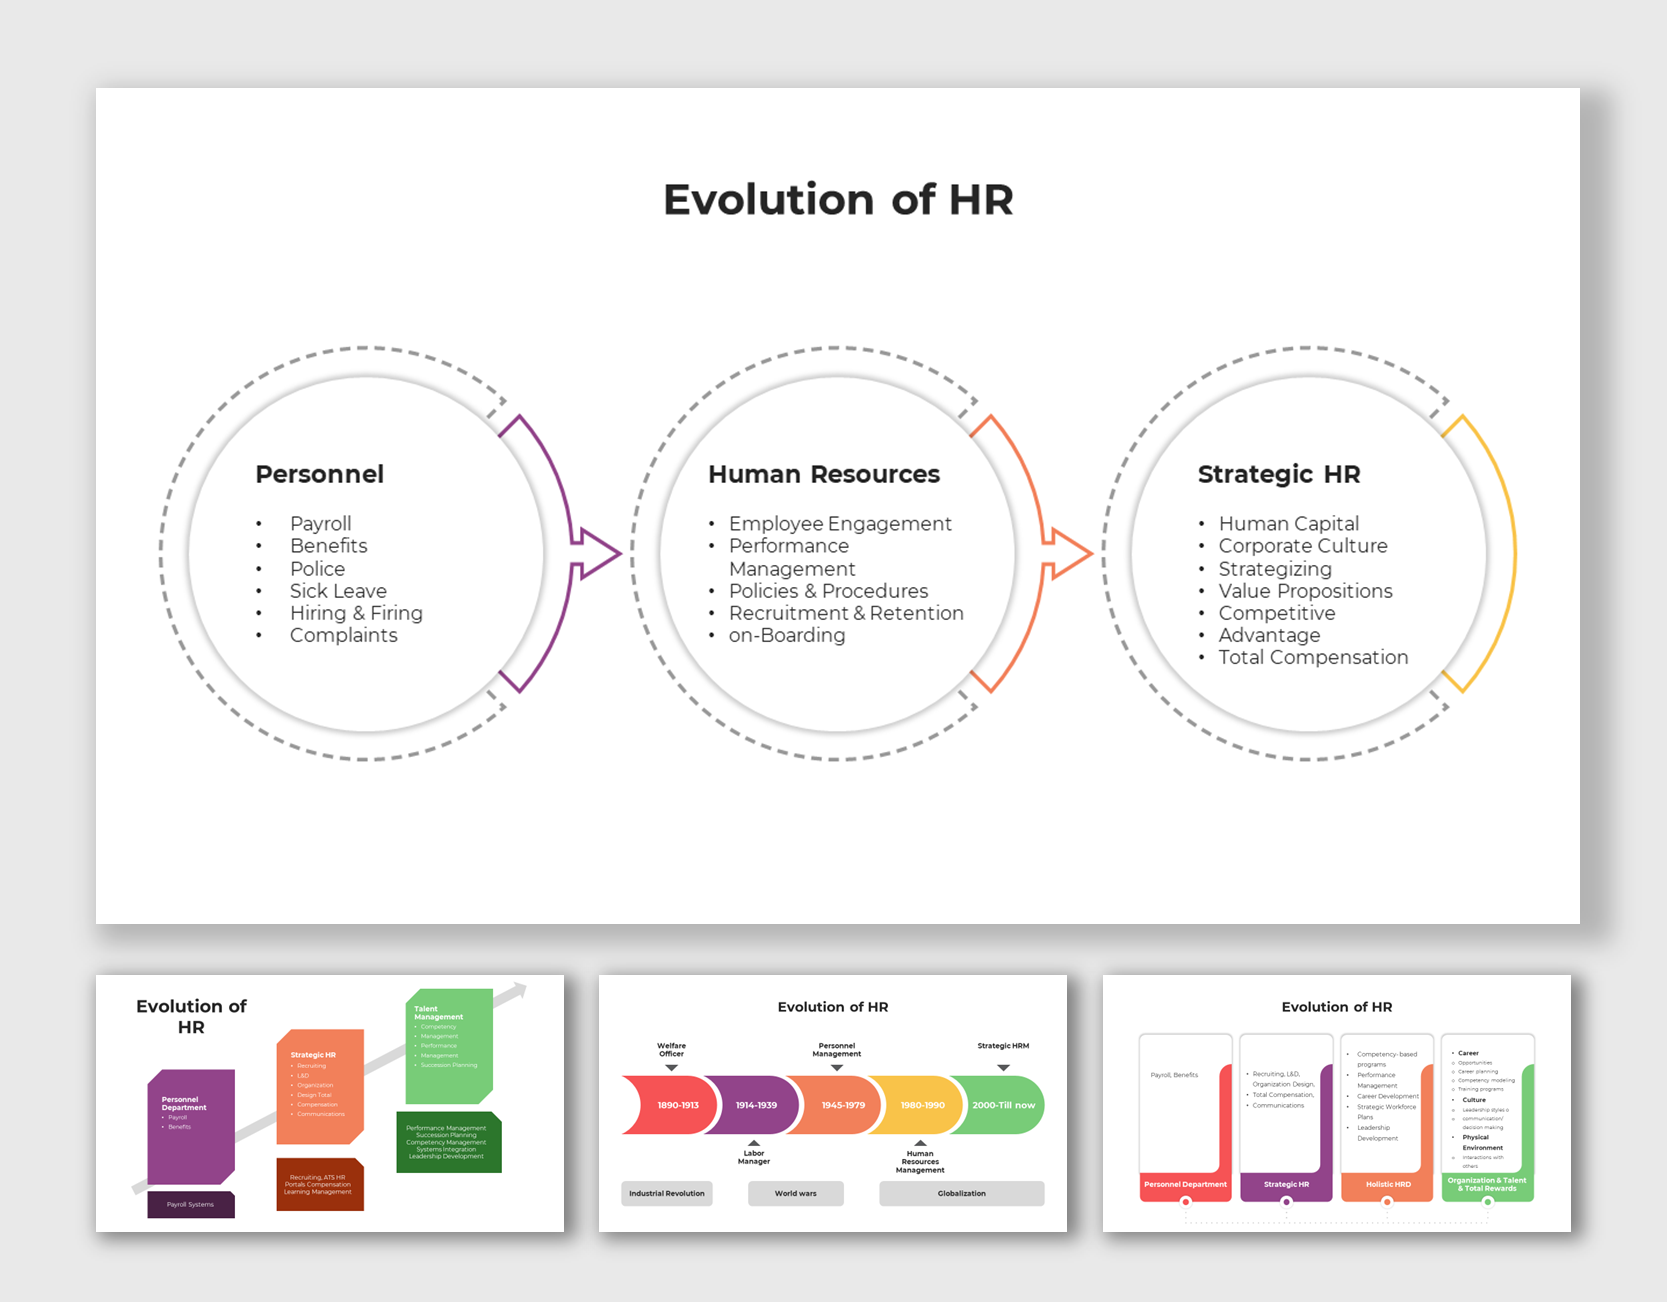The height and width of the screenshot is (1302, 1667).
Task: Click the yellow 1980-1990 color segment
Action: tap(923, 1105)
